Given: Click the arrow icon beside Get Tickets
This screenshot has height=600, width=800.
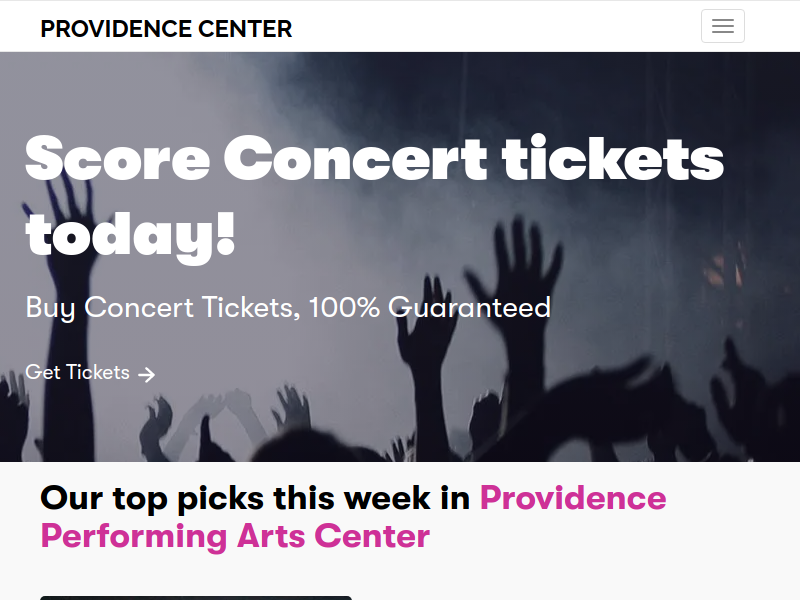Looking at the screenshot, I should tap(146, 374).
